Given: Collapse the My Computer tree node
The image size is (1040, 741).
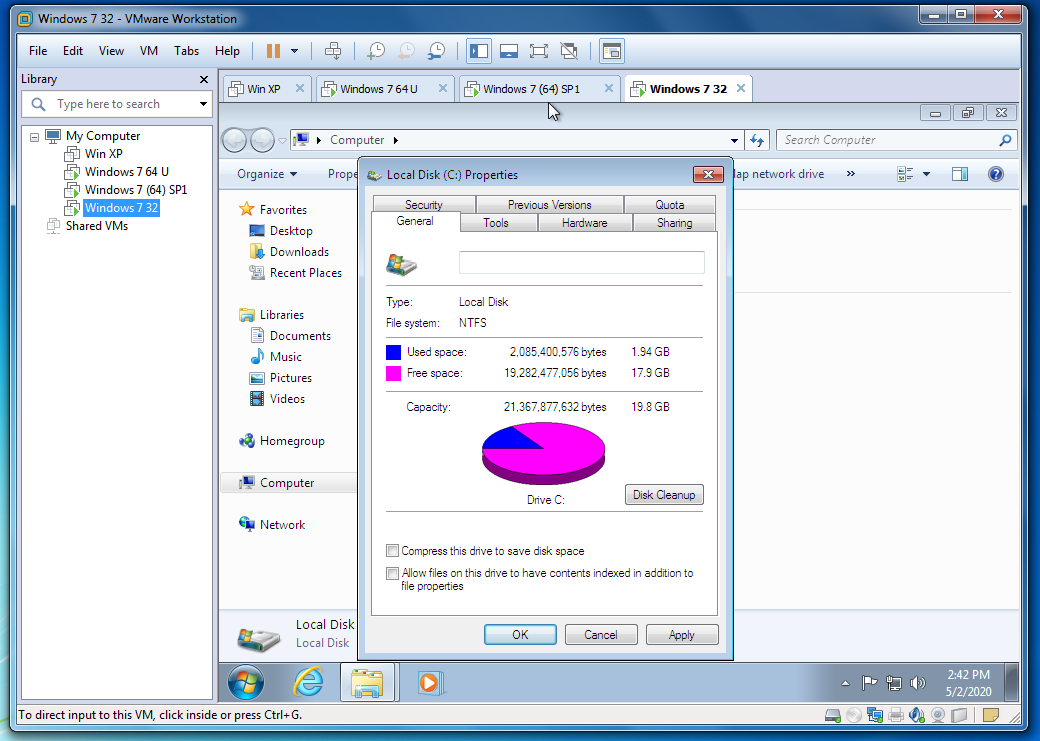Looking at the screenshot, I should click(34, 137).
